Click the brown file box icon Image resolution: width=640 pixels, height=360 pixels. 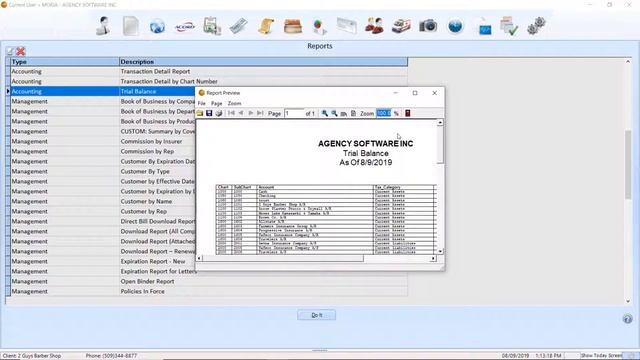coord(293,27)
